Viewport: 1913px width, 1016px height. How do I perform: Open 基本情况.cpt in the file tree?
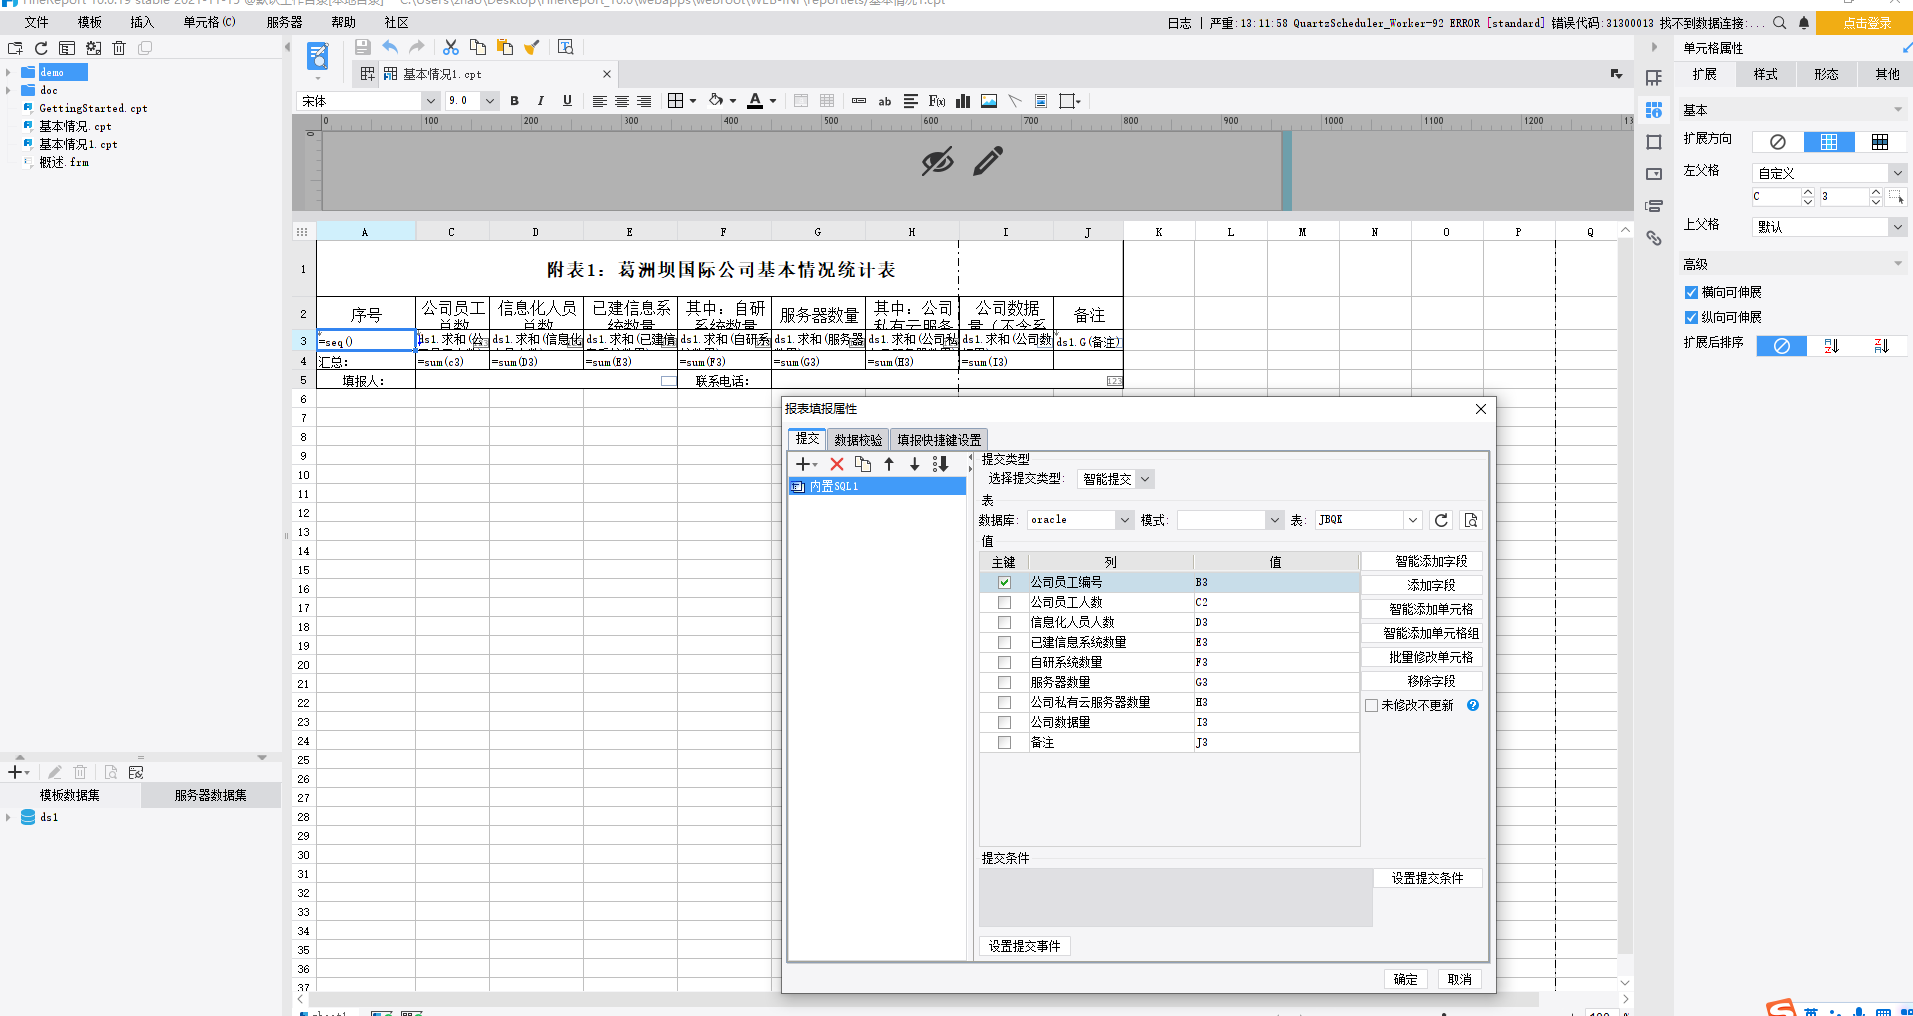point(75,126)
